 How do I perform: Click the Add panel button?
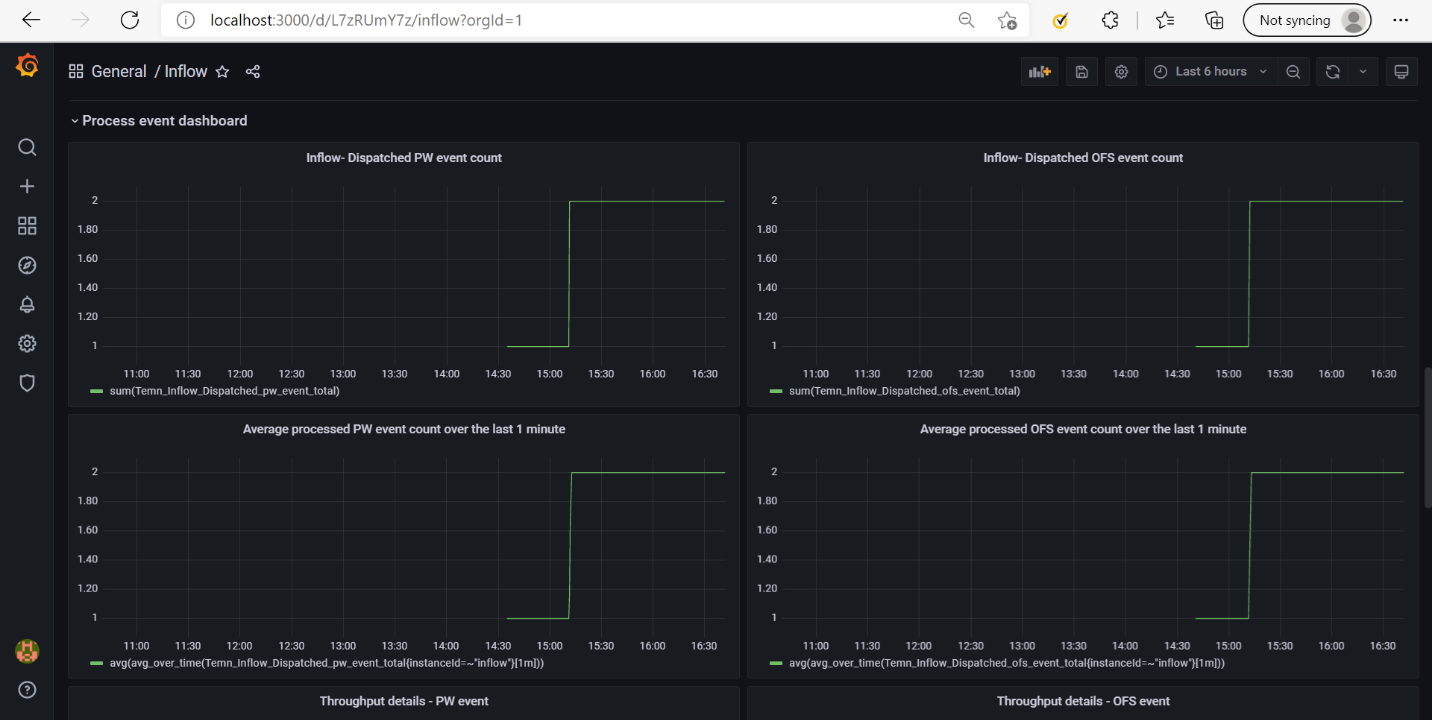pos(1039,72)
